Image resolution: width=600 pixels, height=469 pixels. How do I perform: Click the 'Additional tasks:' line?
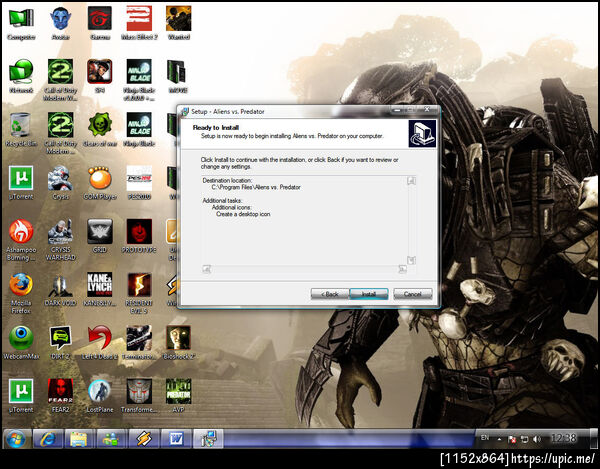click(222, 200)
